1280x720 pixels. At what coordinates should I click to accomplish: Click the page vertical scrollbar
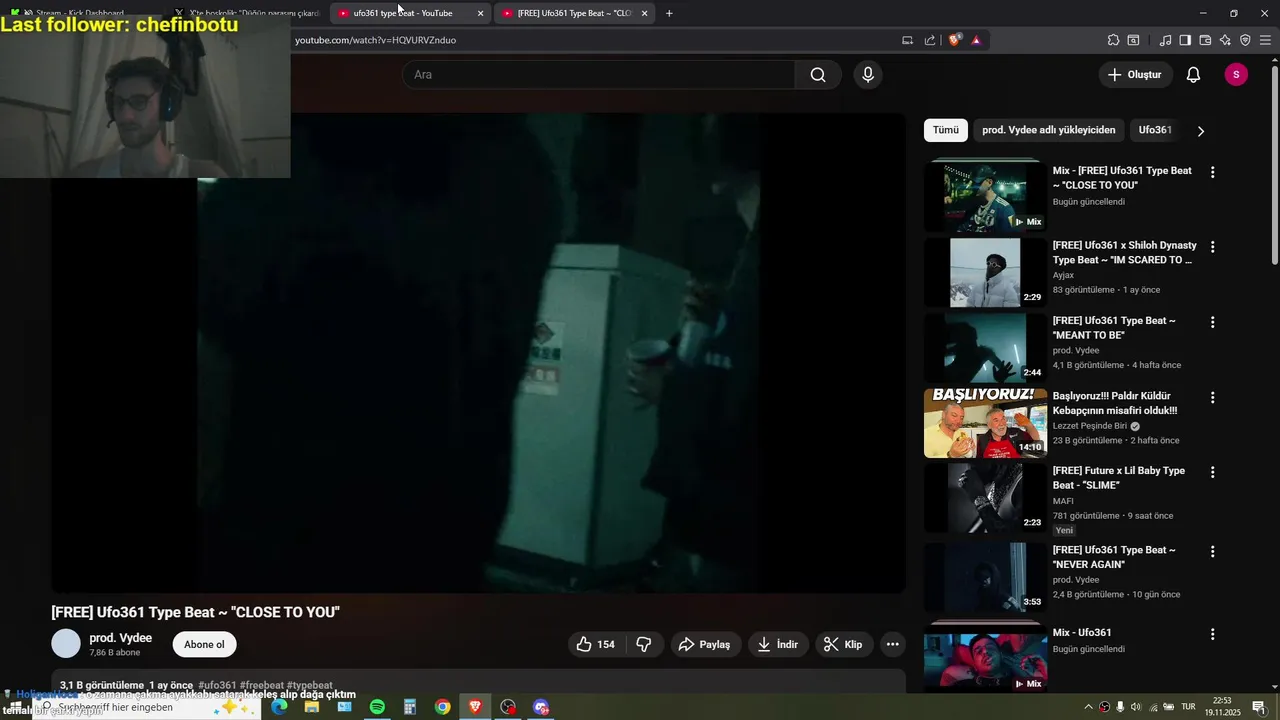tap(1274, 165)
